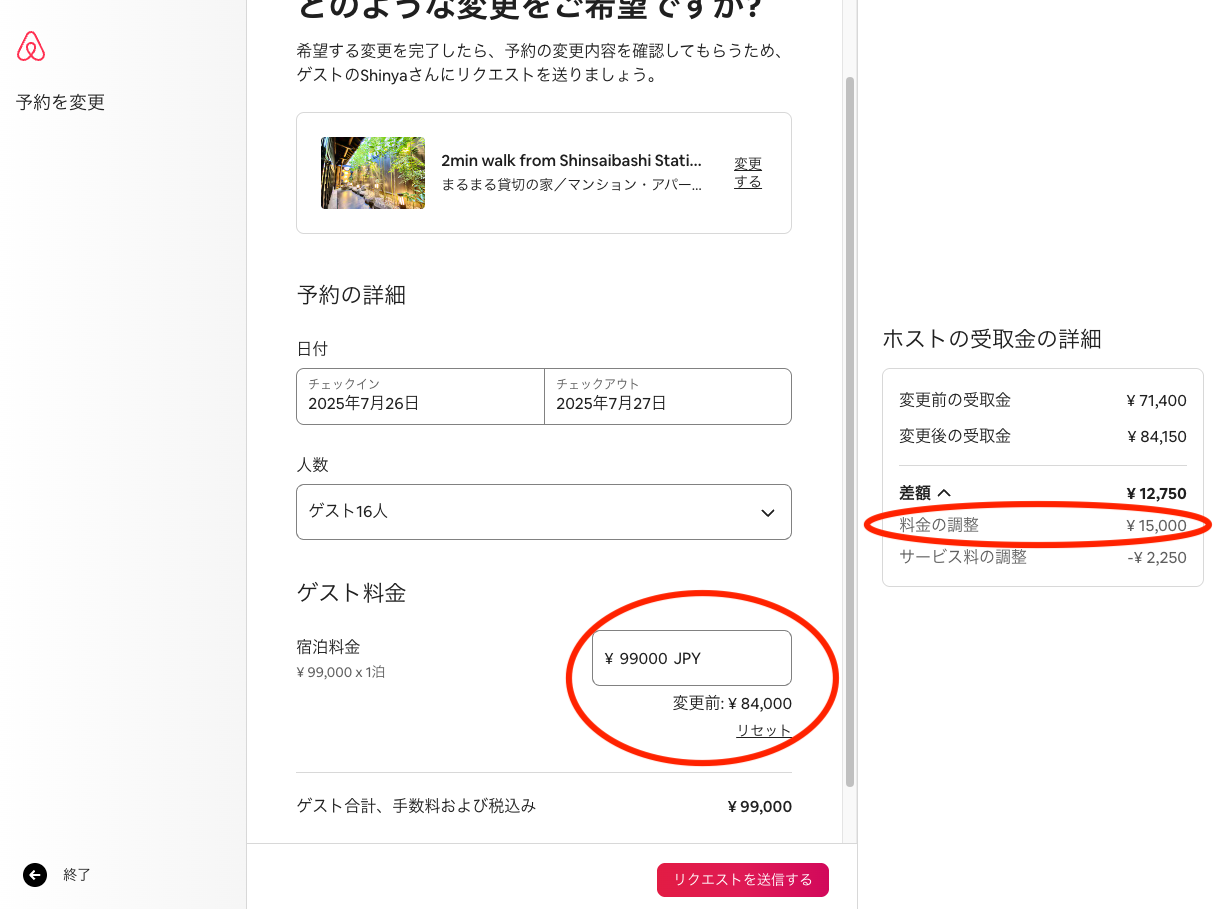Click the 終了 exit label
1218x909 pixels.
[x=77, y=875]
